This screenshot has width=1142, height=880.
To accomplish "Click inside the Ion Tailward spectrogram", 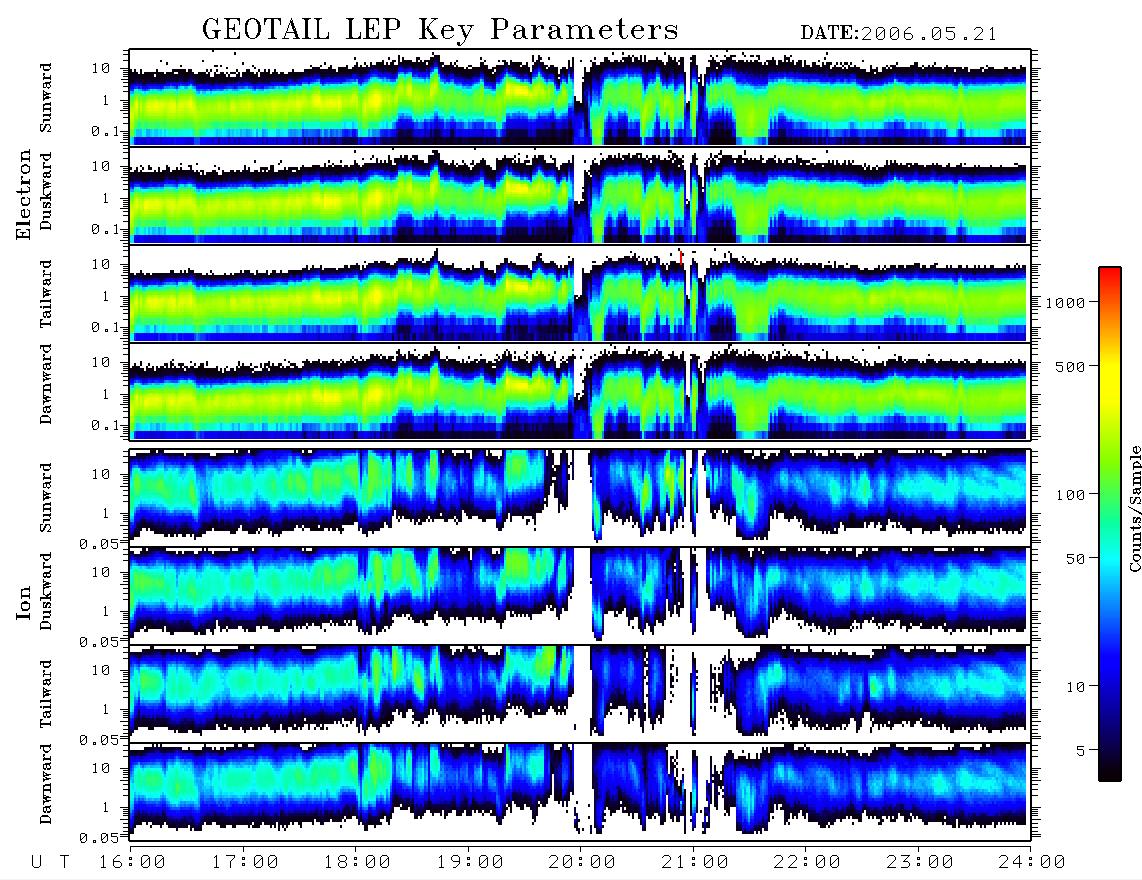I will [x=580, y=693].
